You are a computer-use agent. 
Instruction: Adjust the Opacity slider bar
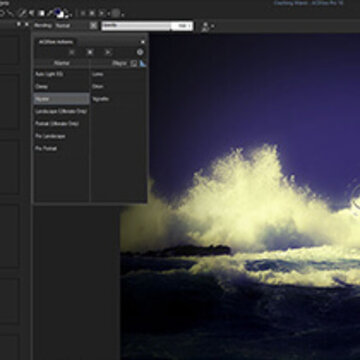click(x=136, y=26)
